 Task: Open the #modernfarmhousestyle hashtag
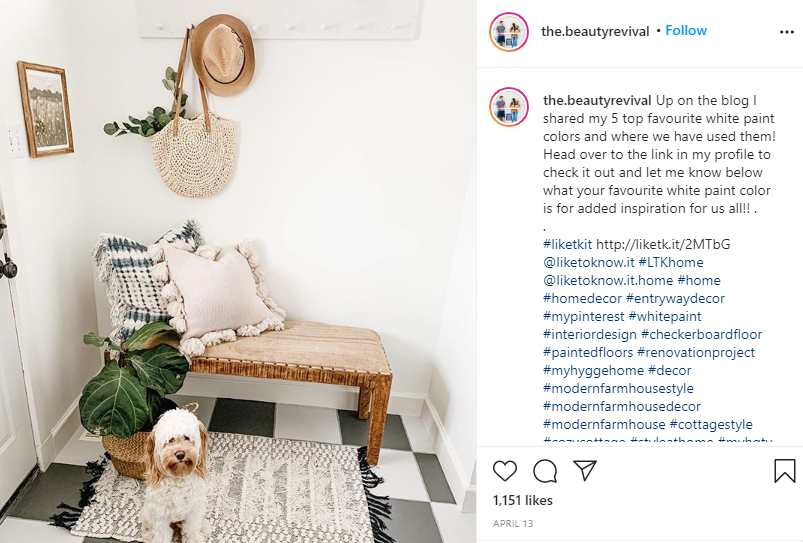pyautogui.click(x=618, y=388)
